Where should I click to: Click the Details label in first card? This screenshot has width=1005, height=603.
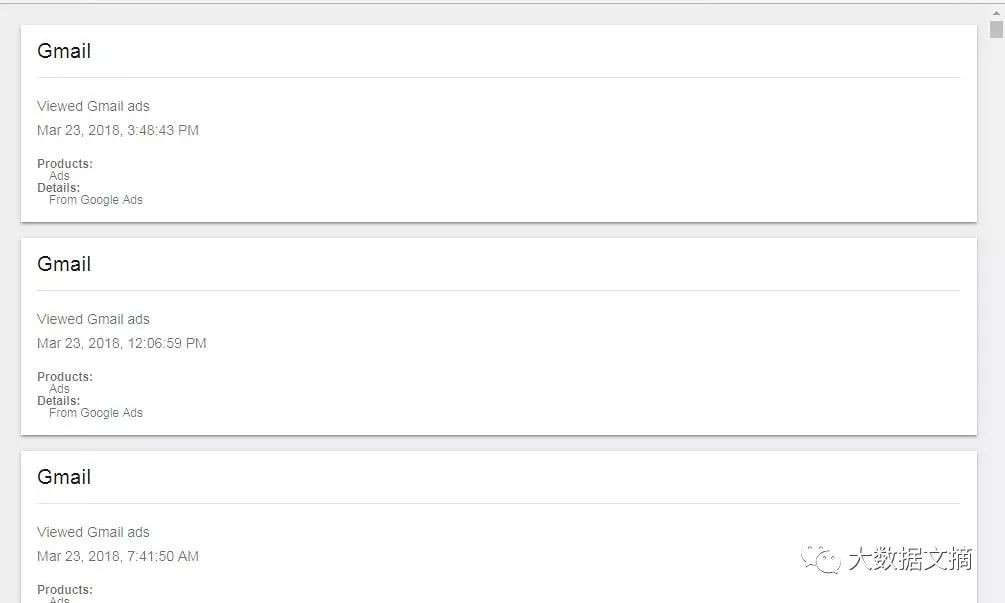coord(58,188)
